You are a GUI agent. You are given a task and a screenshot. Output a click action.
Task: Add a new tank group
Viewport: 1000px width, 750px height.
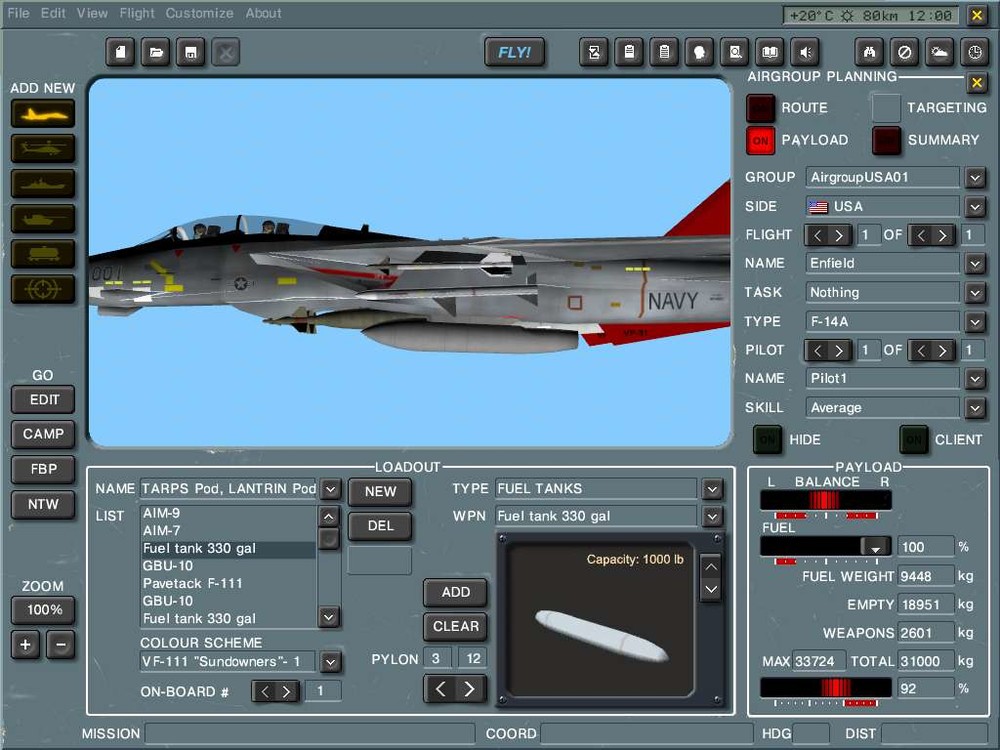[42, 219]
